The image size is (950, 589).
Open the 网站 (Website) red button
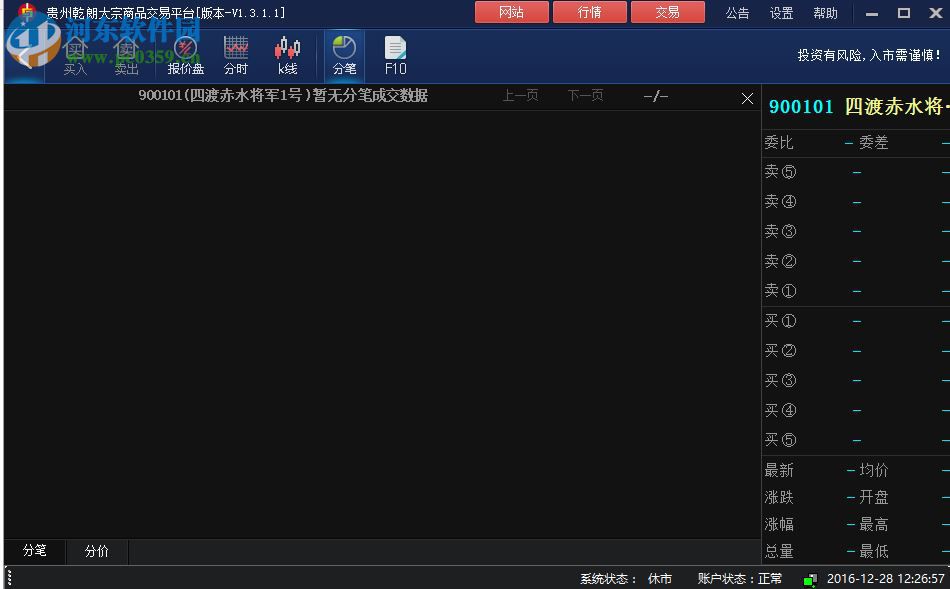point(511,12)
